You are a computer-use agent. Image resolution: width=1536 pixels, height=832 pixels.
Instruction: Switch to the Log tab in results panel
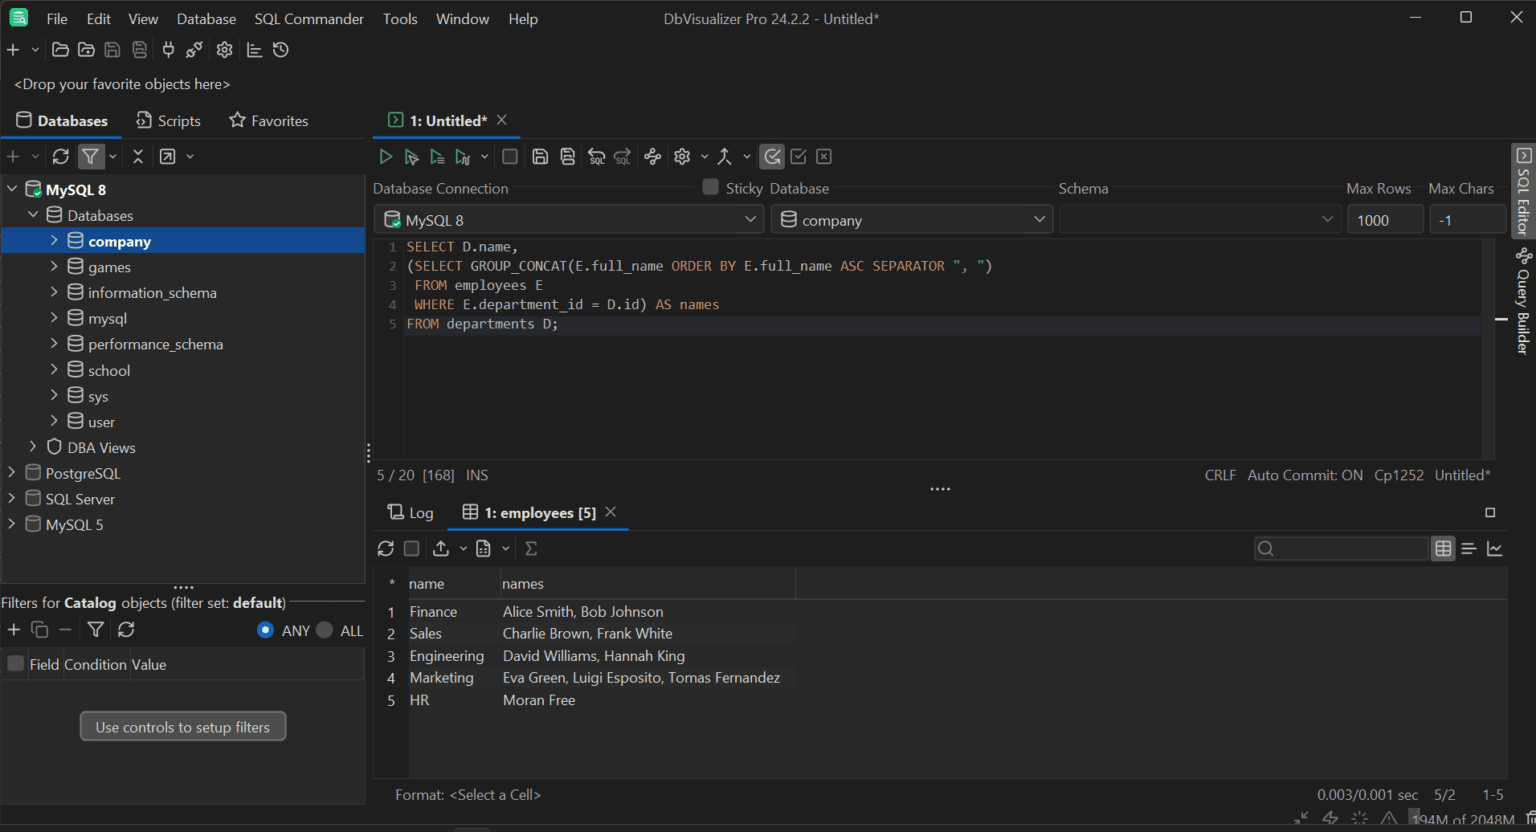[x=410, y=512]
